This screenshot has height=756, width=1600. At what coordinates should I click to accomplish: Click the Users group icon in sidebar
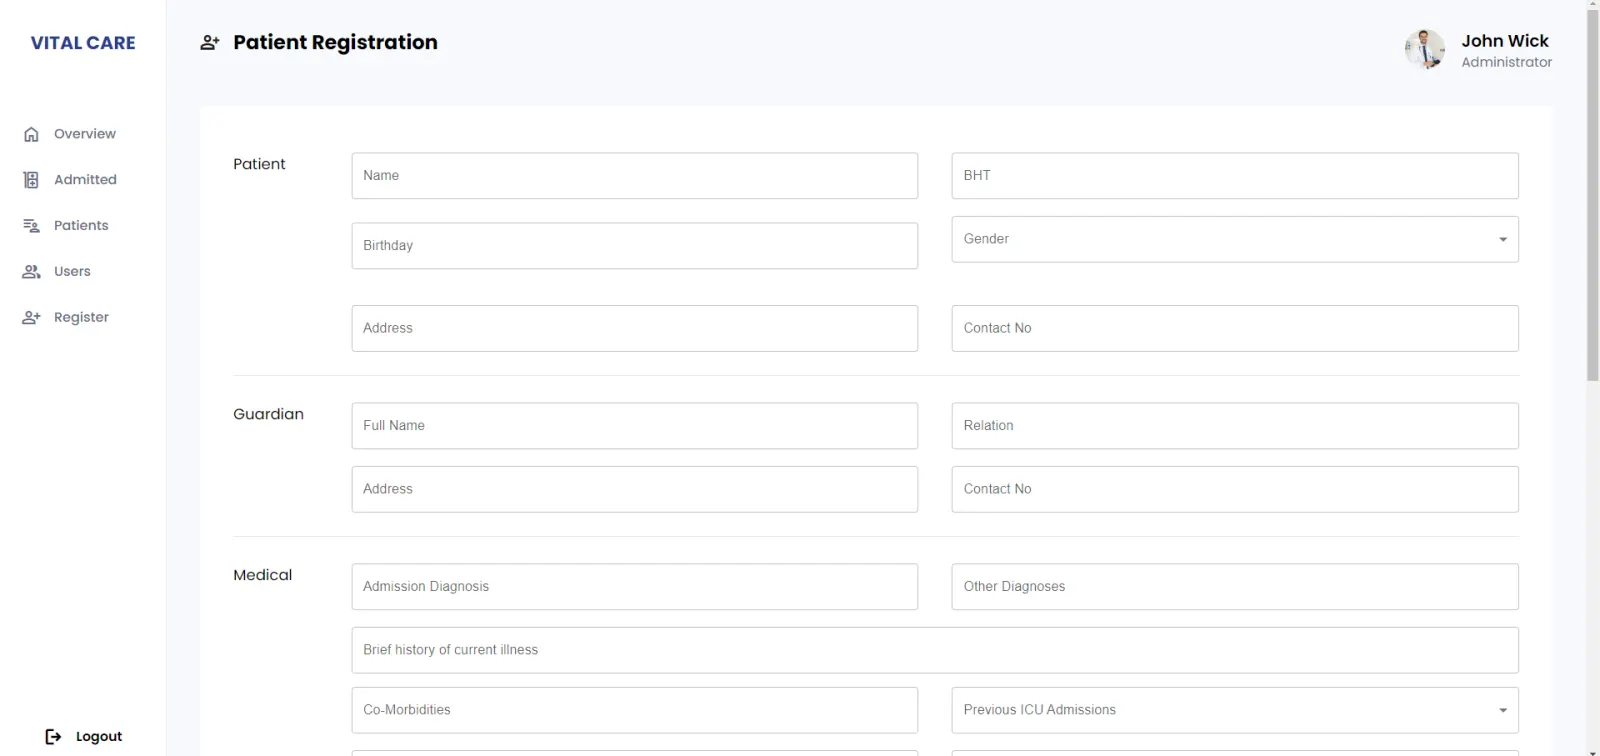click(x=31, y=272)
